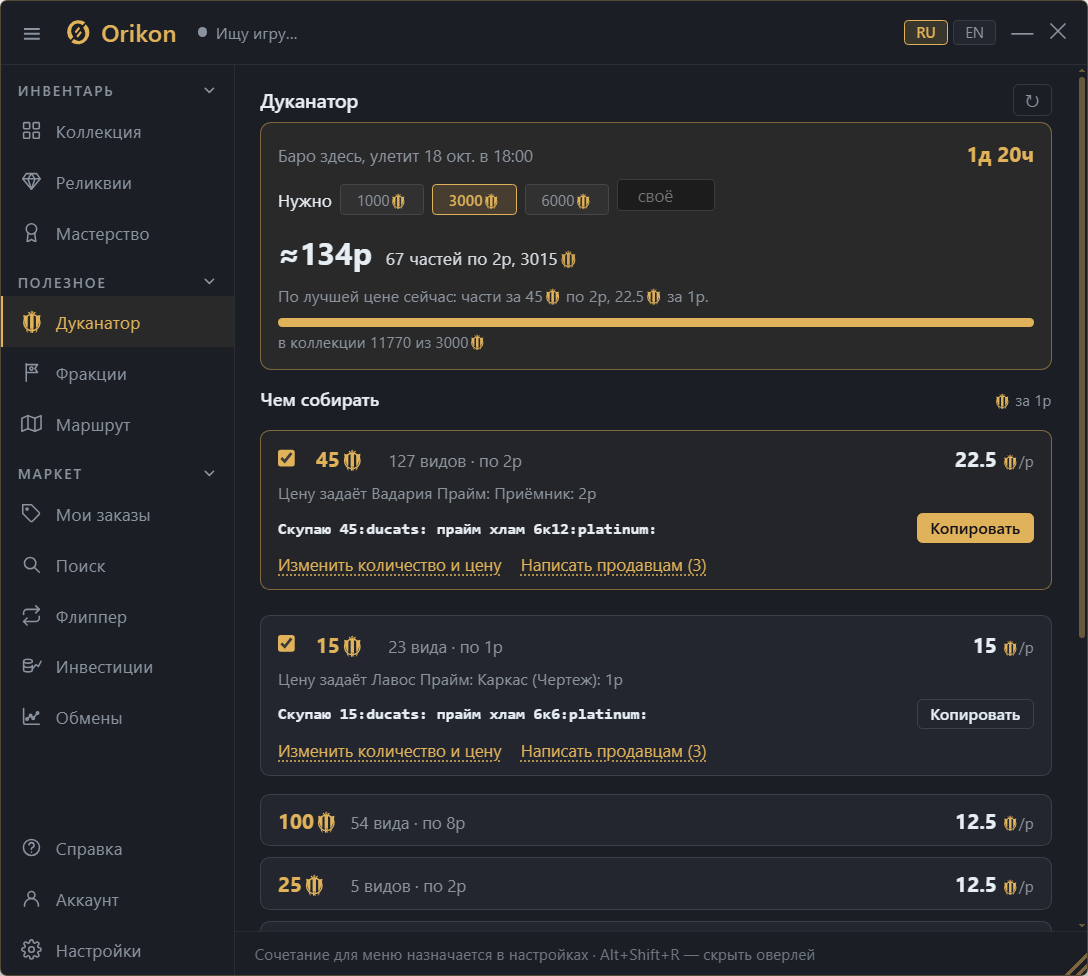Open Мои заказы
This screenshot has height=976, width=1088.
point(117,515)
